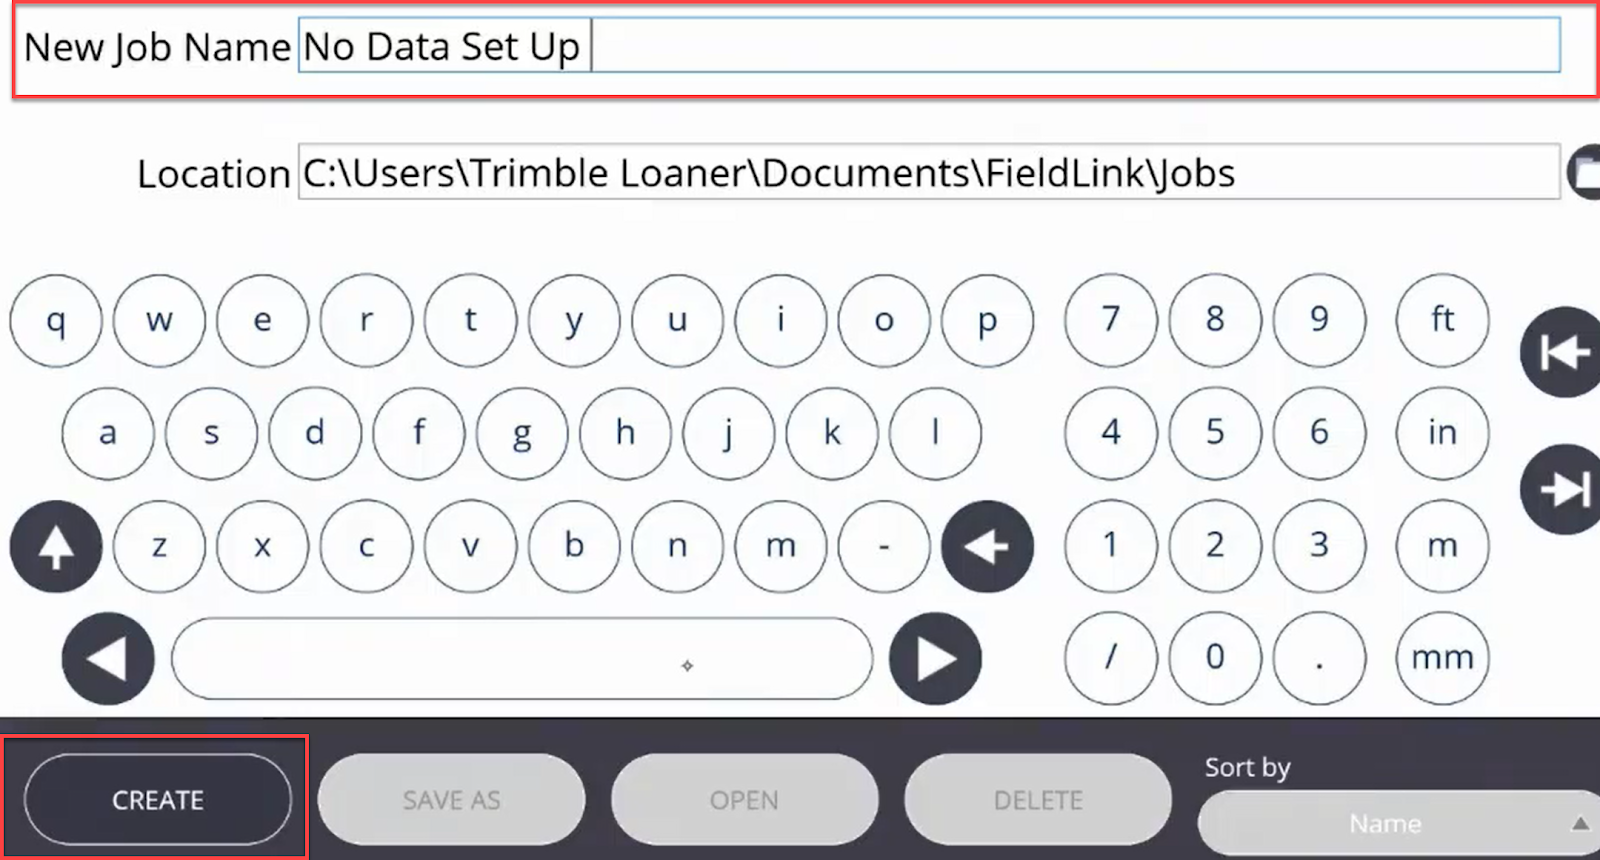This screenshot has width=1600, height=860.
Task: Move cursor left with left triangle key
Action: tap(108, 659)
